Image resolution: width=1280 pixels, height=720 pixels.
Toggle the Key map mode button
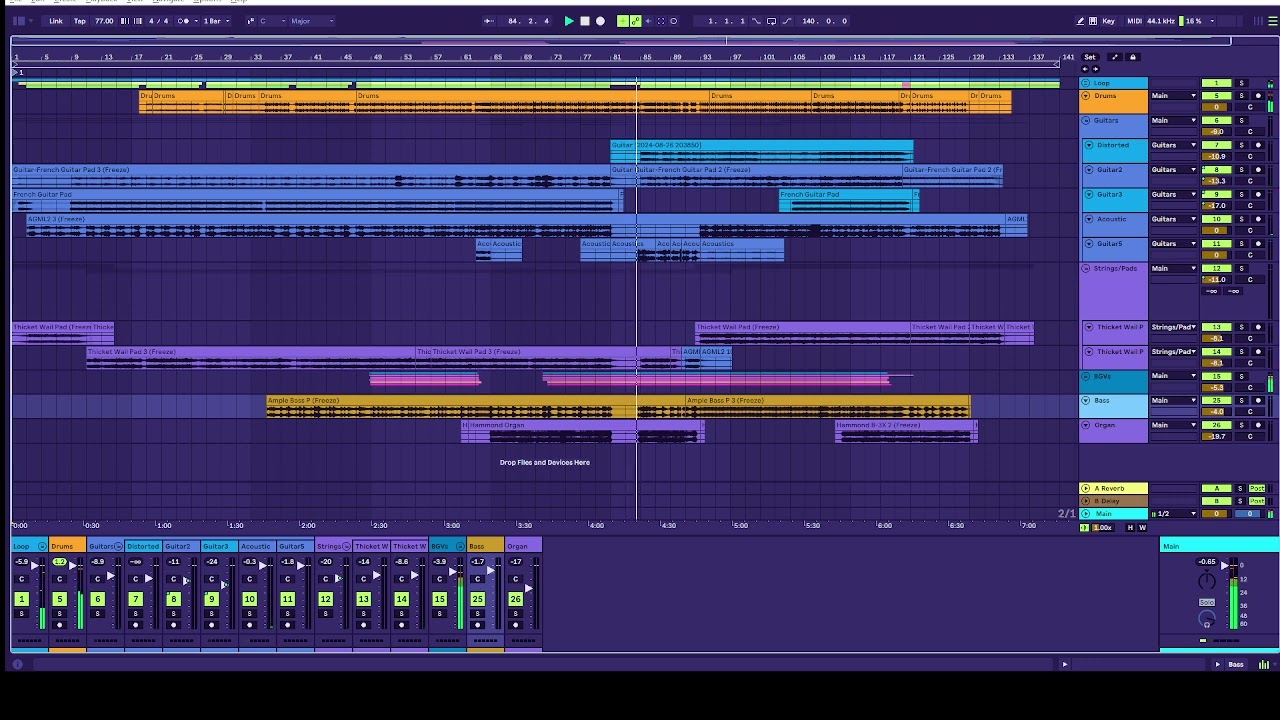(x=1108, y=21)
